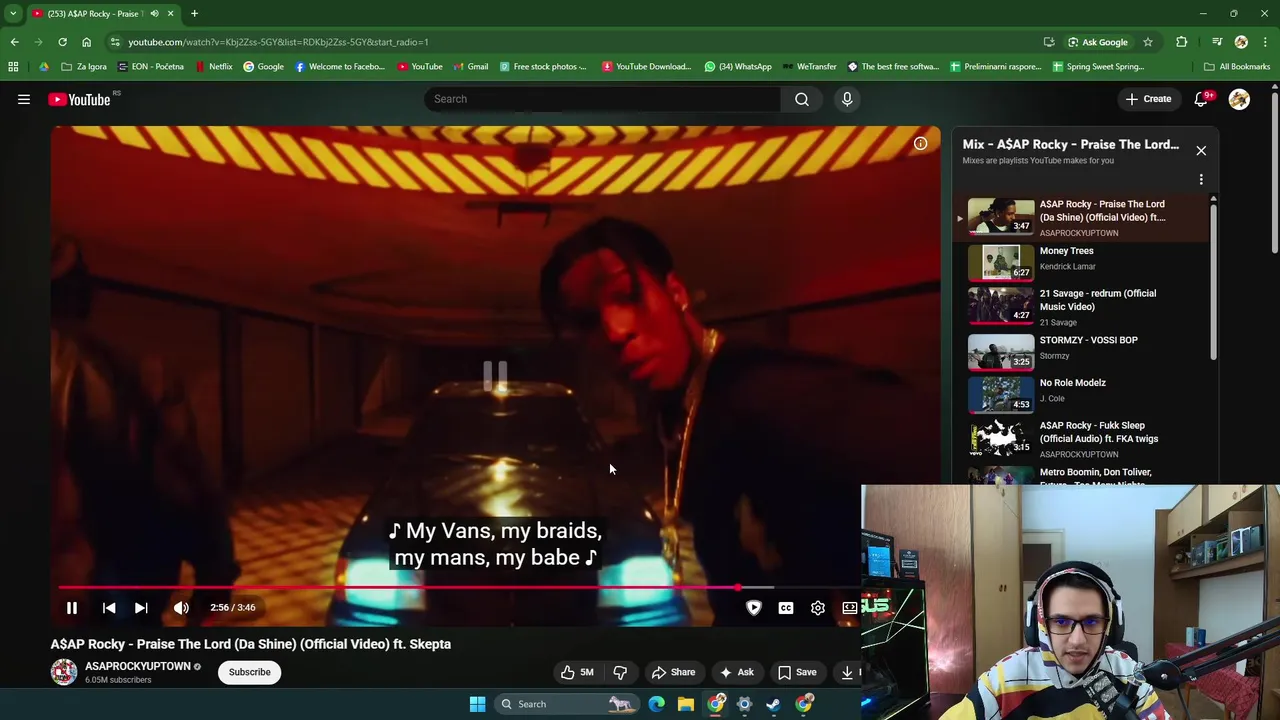Skip to the previous video in the mix

point(109,608)
